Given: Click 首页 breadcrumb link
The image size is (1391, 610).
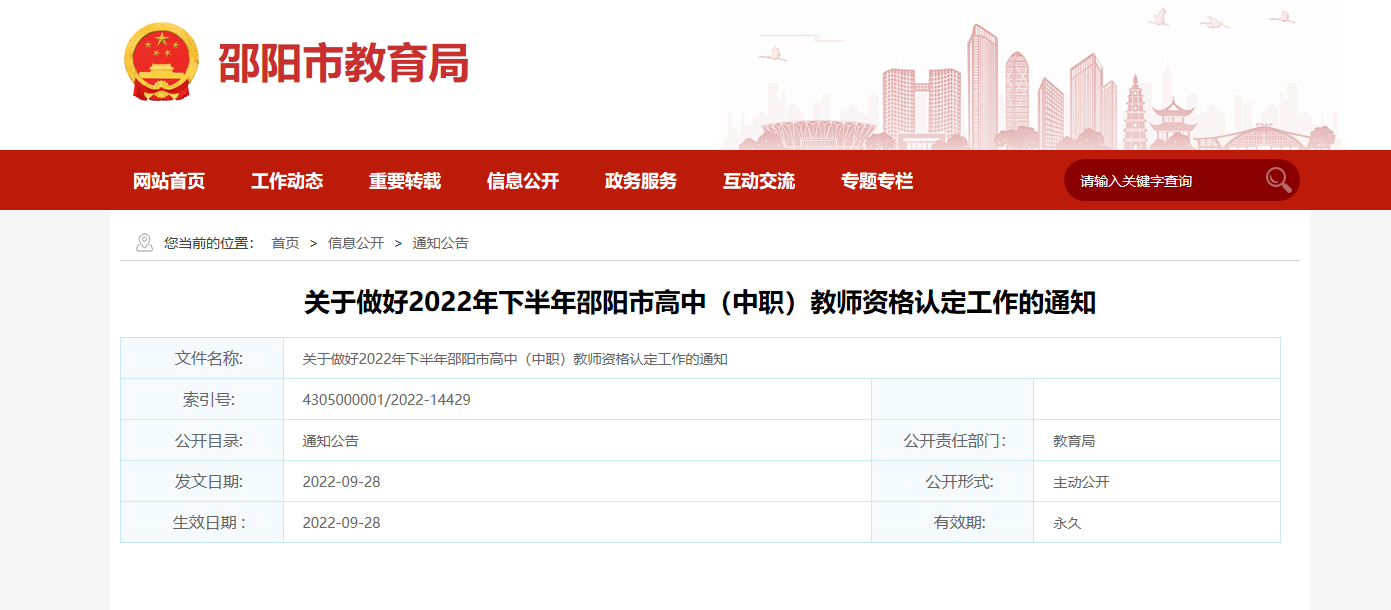Looking at the screenshot, I should [285, 243].
